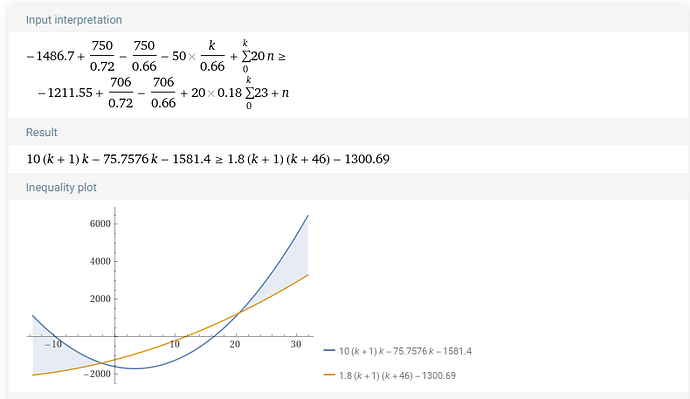Image resolution: width=690 pixels, height=399 pixels.
Task: Click the Inequality plot section header
Action: point(61,187)
